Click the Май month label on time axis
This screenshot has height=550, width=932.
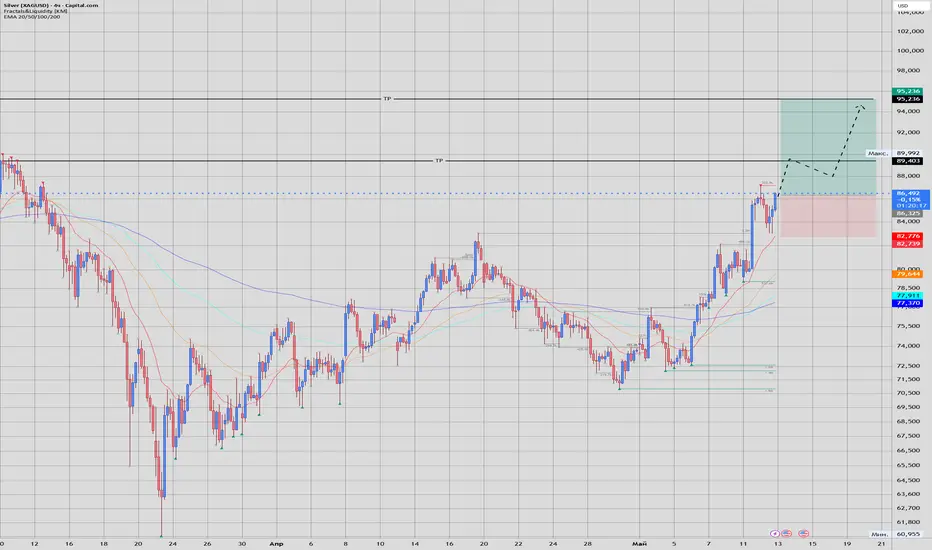point(639,543)
